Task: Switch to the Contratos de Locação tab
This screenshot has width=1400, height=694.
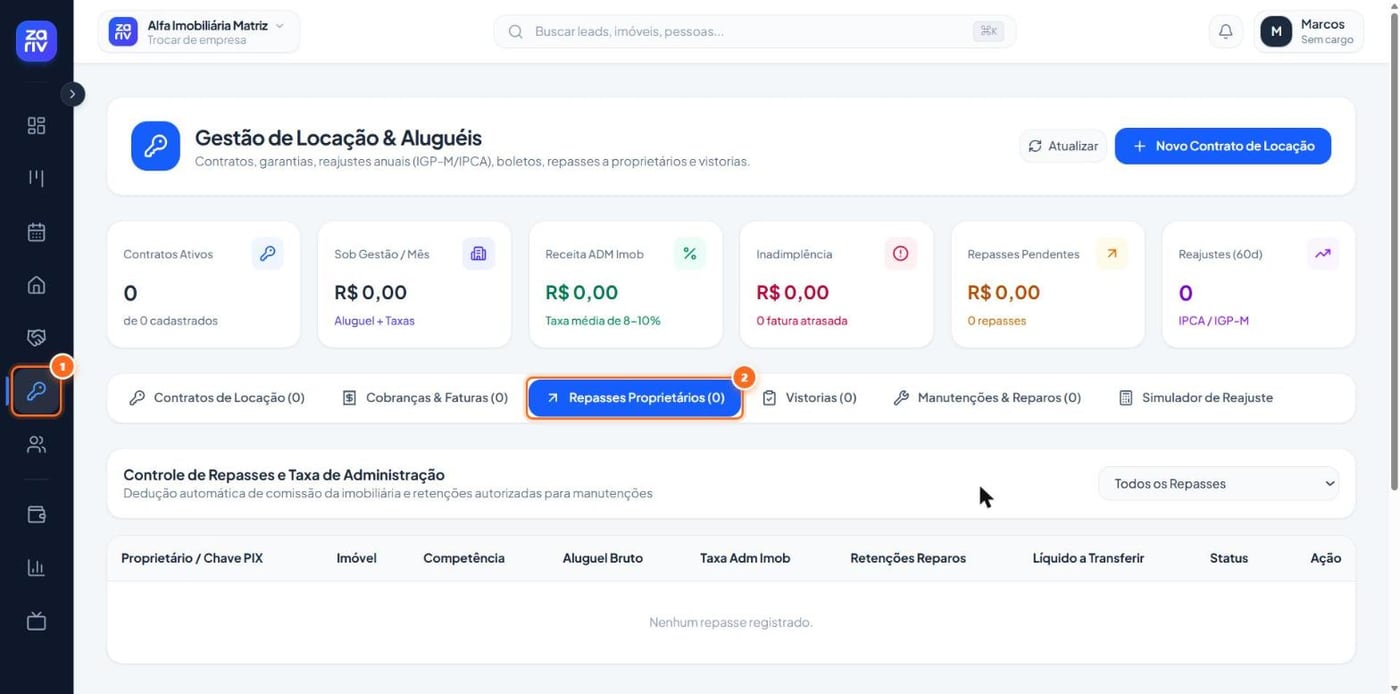Action: tap(217, 398)
